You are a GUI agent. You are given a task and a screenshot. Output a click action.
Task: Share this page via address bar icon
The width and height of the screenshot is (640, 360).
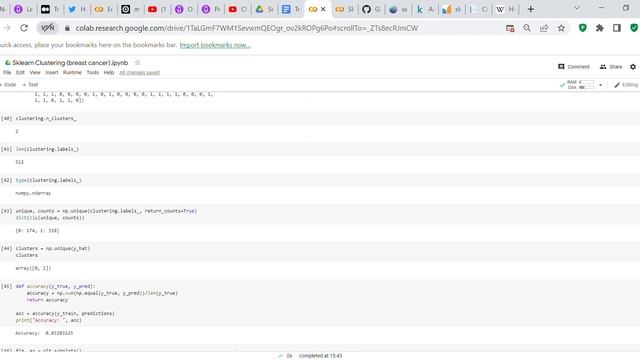[x=544, y=28]
